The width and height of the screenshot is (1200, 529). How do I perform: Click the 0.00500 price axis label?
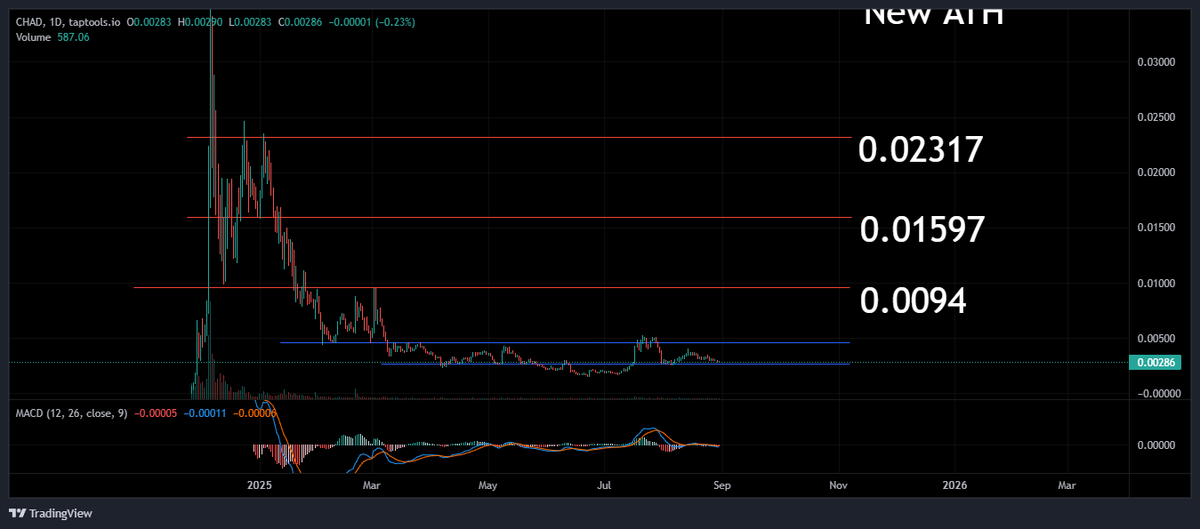(1154, 340)
